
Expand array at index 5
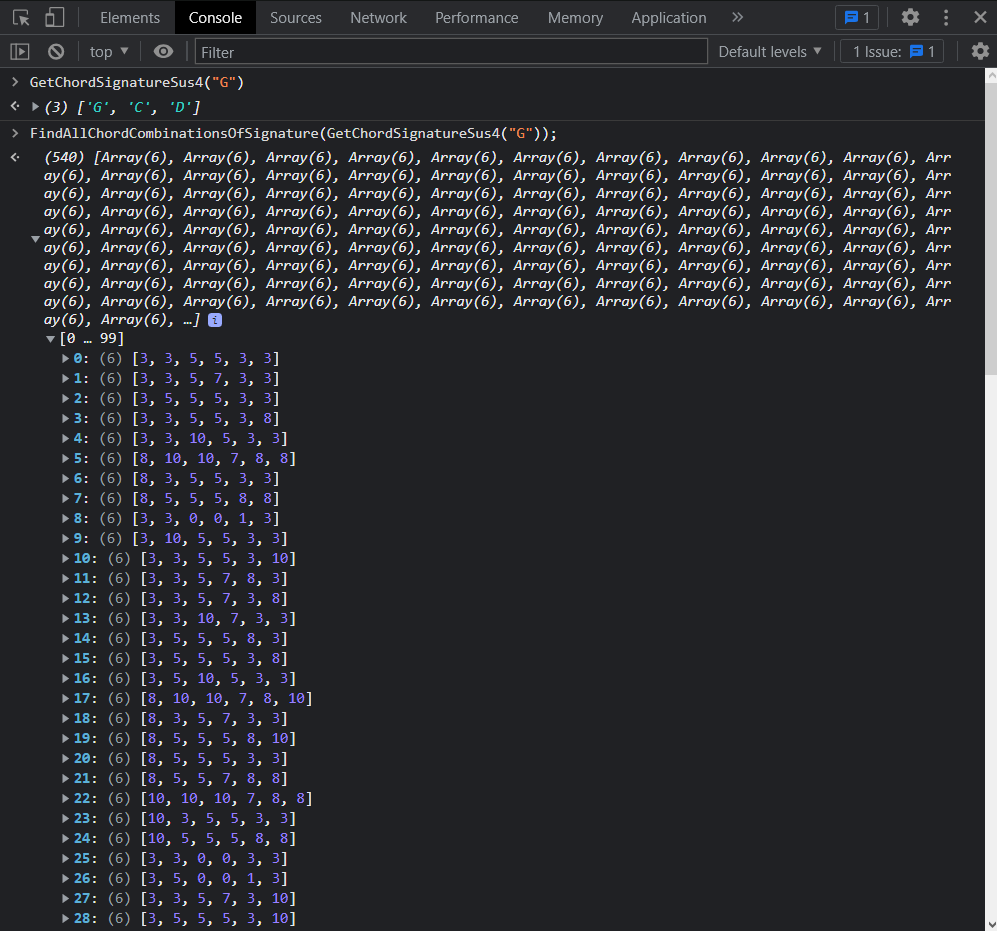tap(66, 458)
